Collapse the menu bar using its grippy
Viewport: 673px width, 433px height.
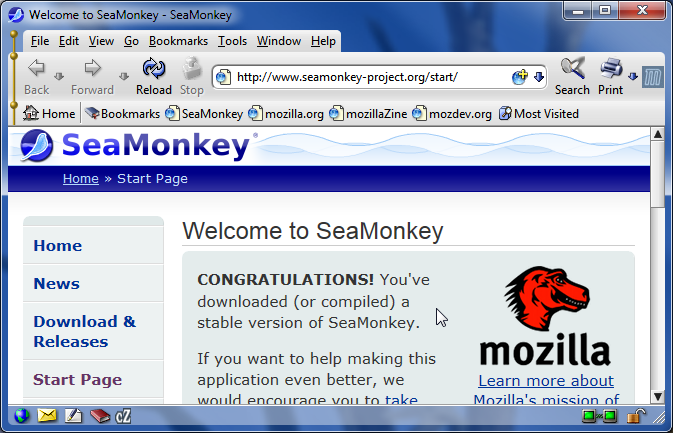(14, 41)
